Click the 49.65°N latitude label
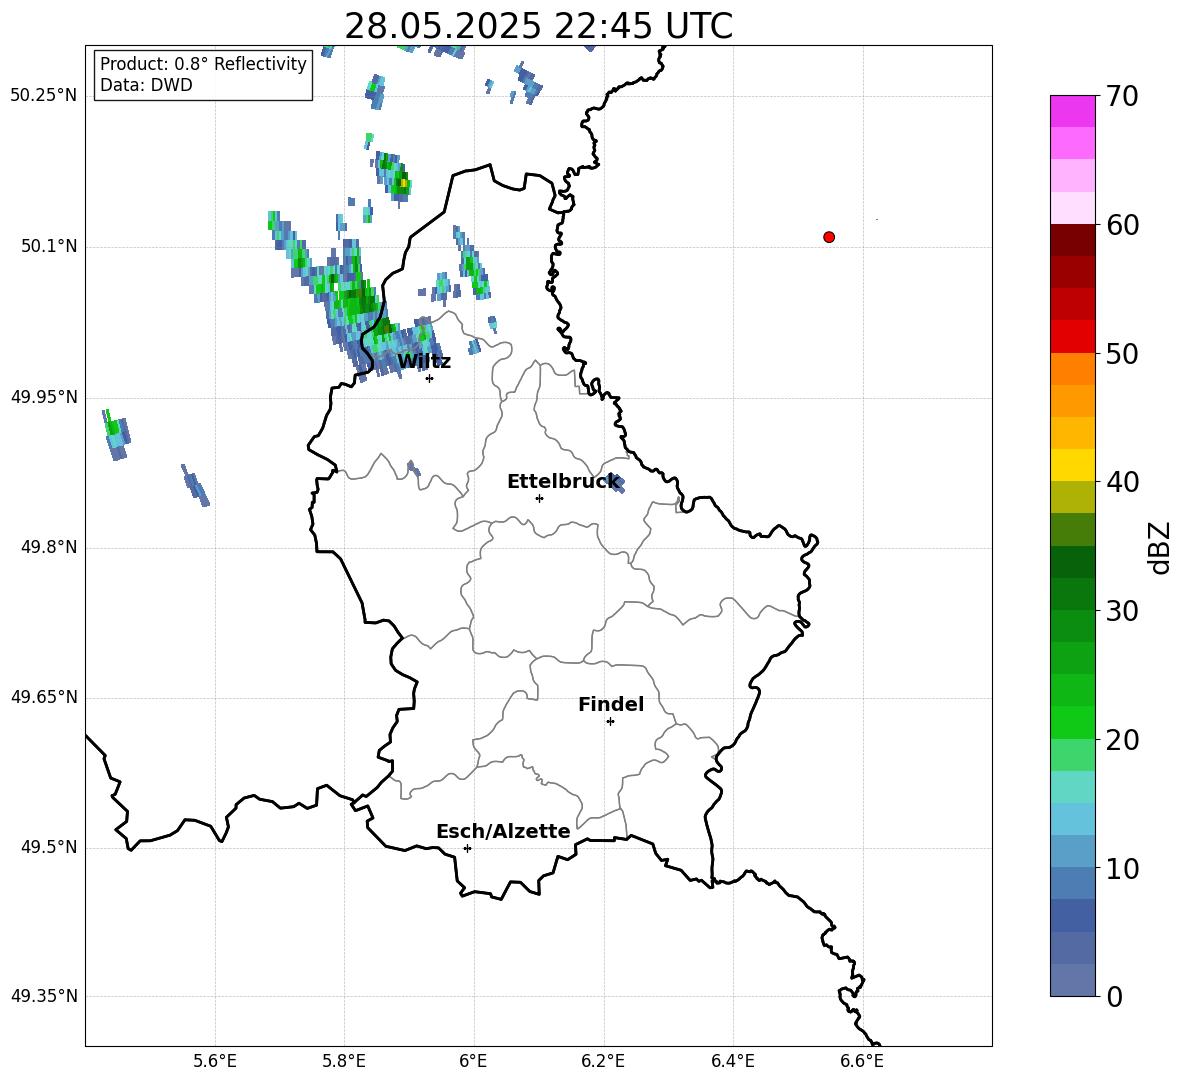1184x1081 pixels. coord(44,697)
